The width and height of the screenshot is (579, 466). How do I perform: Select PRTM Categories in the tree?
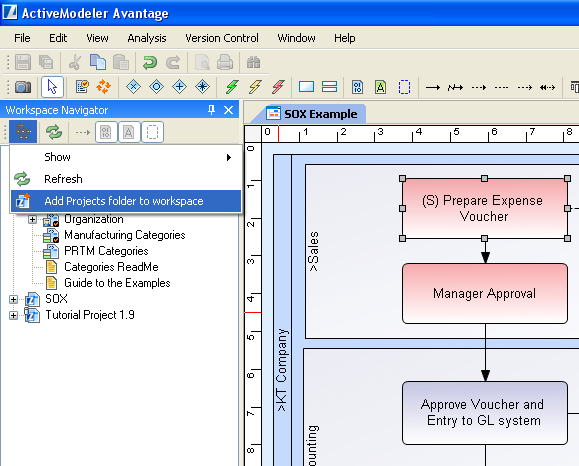click(106, 251)
